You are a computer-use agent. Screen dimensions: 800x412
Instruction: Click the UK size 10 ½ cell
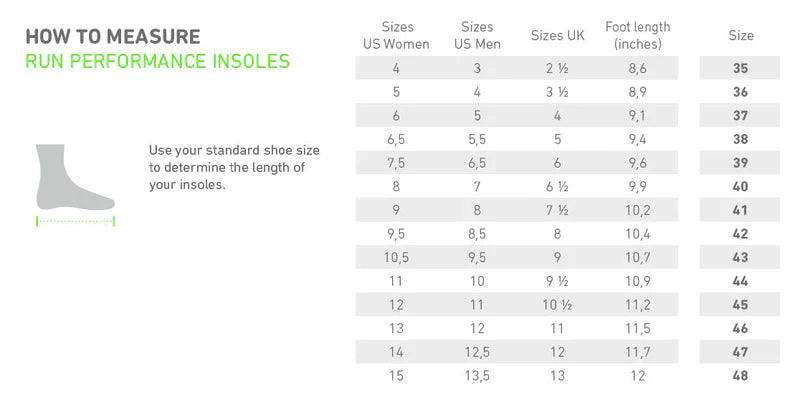557,304
